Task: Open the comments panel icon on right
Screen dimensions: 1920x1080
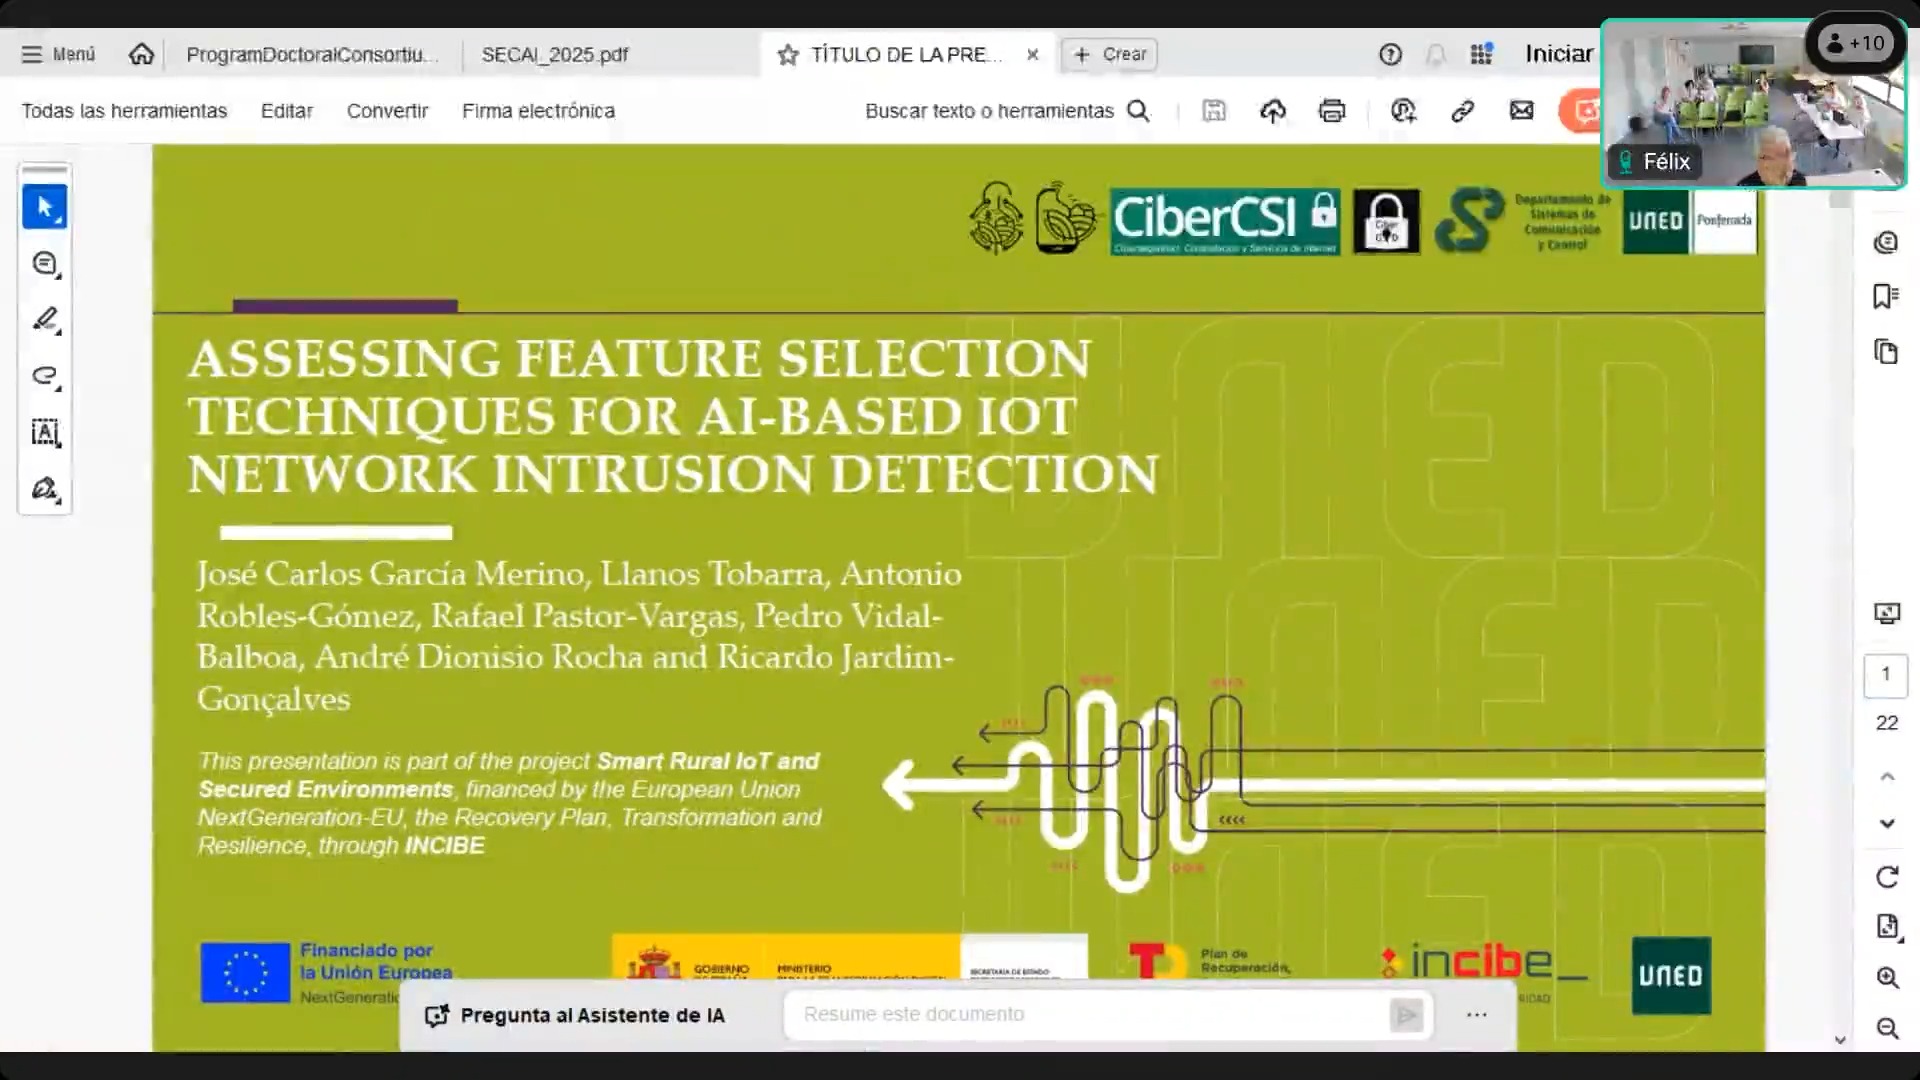Action: pyautogui.click(x=1886, y=243)
